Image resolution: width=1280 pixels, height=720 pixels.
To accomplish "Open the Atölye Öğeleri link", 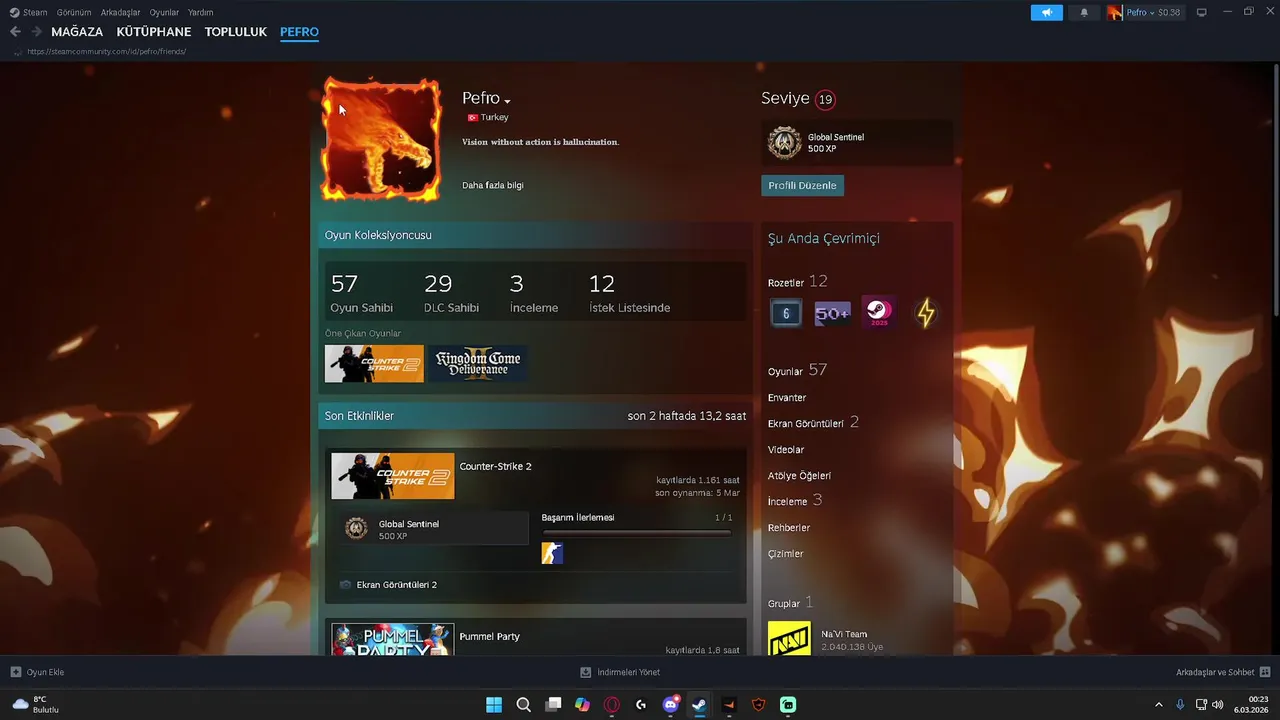I will [799, 476].
